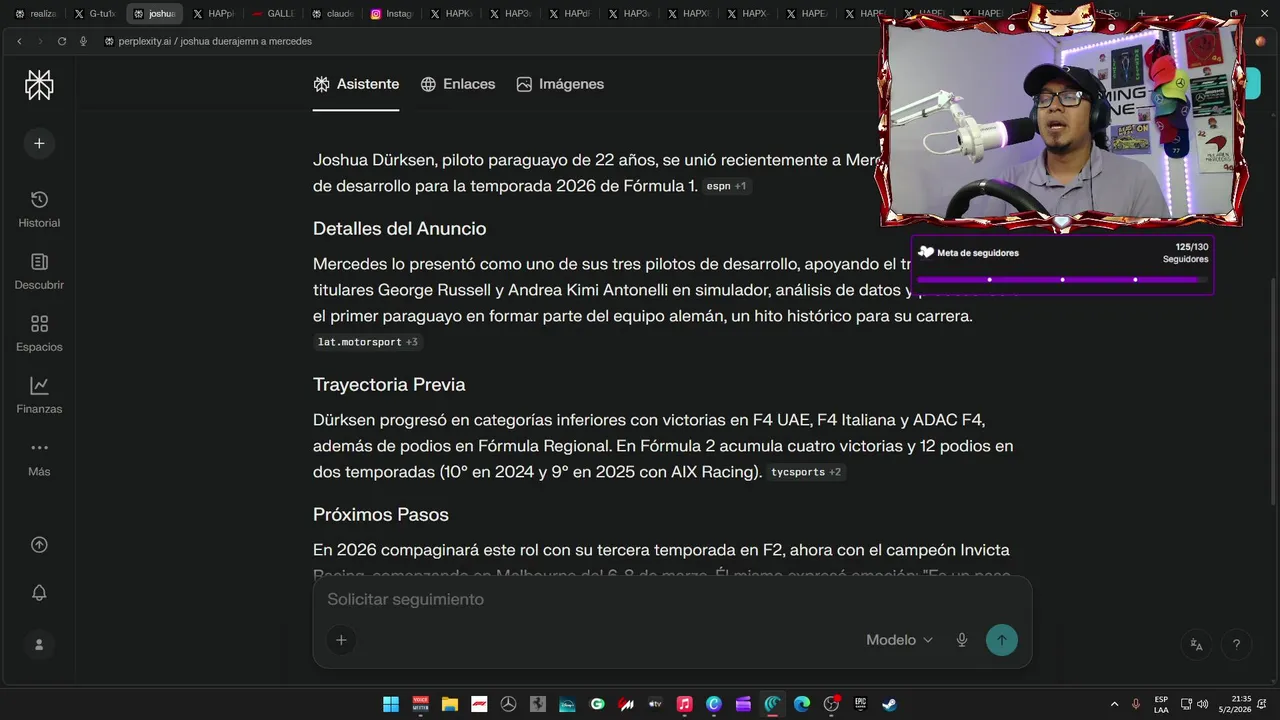Open the ESP LAA keyboard language switcher

click(1161, 704)
